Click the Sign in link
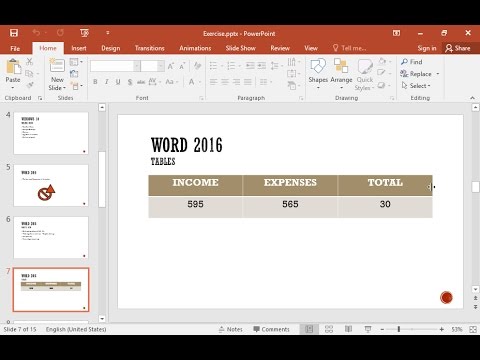This screenshot has width=480, height=360. (427, 48)
